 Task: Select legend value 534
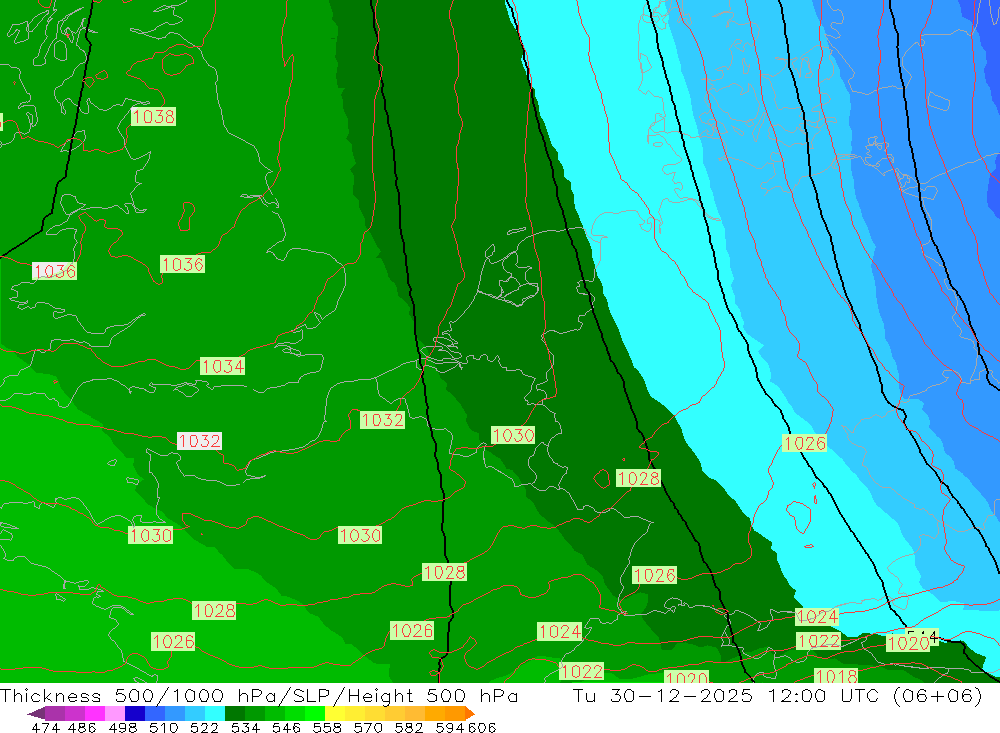click(245, 727)
